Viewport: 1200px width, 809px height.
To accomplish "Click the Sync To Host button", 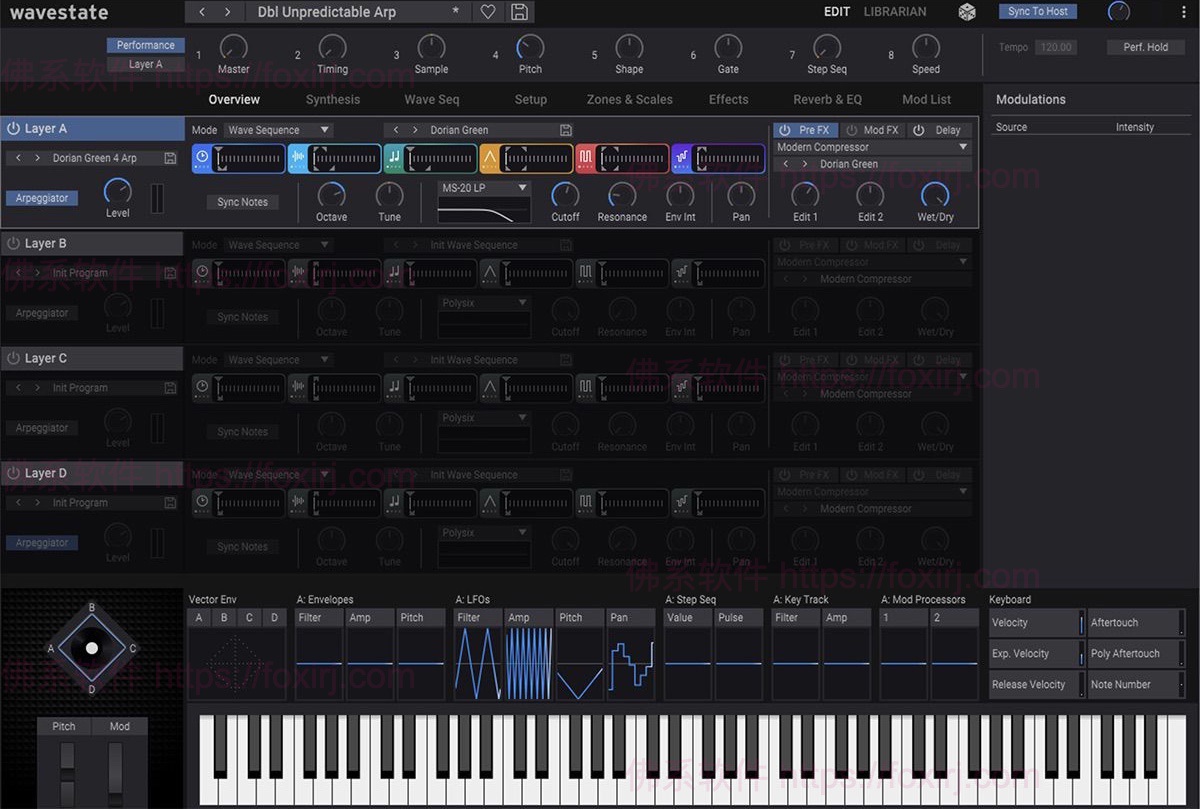I will click(x=1037, y=11).
